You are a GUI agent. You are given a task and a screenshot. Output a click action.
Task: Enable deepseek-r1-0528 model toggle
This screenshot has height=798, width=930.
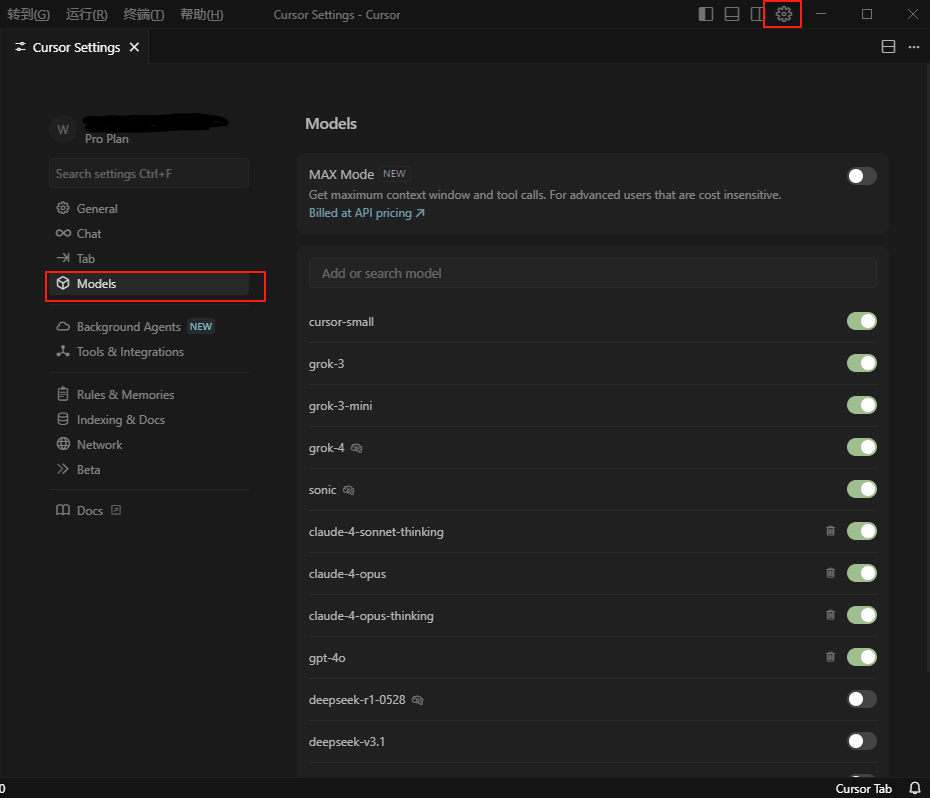pos(862,700)
